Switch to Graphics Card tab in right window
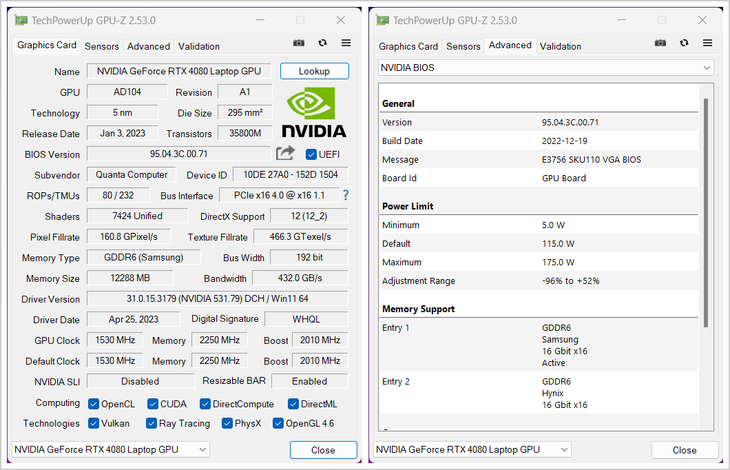The image size is (730, 470). (x=408, y=47)
